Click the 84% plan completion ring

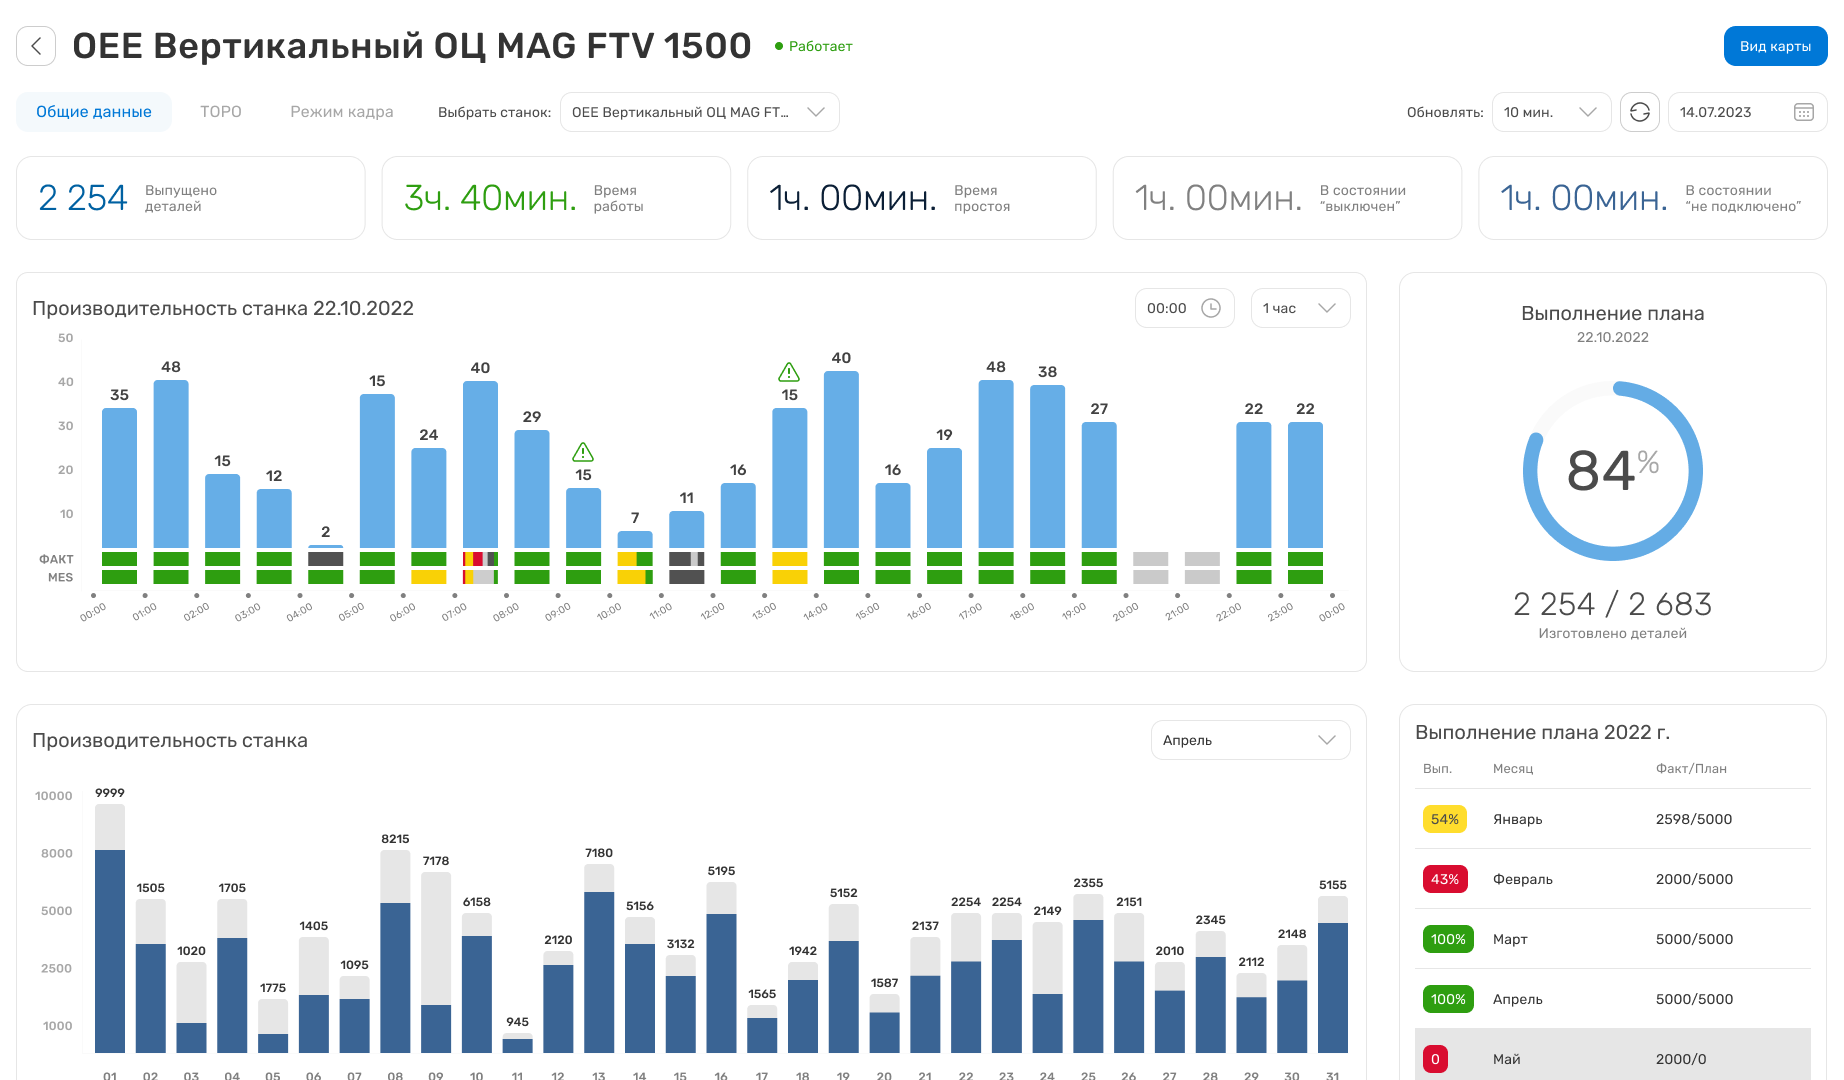[x=1612, y=471]
